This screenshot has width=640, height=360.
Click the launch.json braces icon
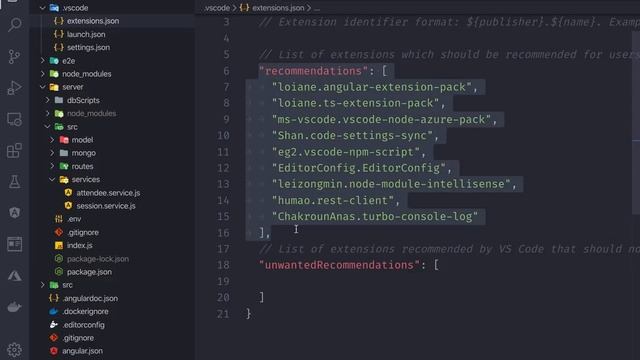tap(59, 34)
